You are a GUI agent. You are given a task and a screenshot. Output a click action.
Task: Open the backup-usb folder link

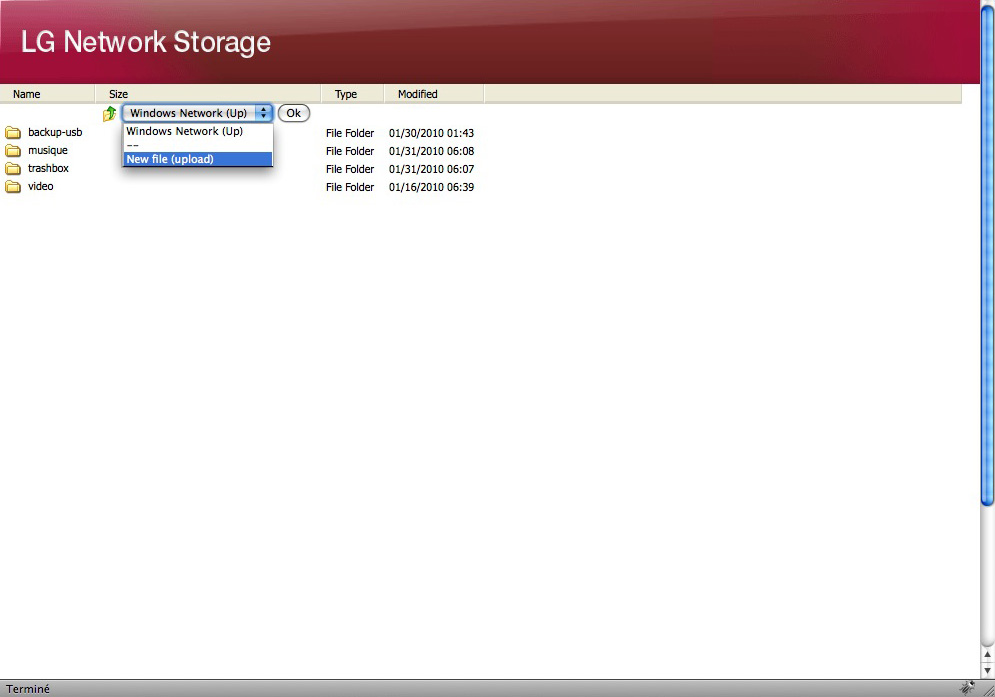[55, 133]
